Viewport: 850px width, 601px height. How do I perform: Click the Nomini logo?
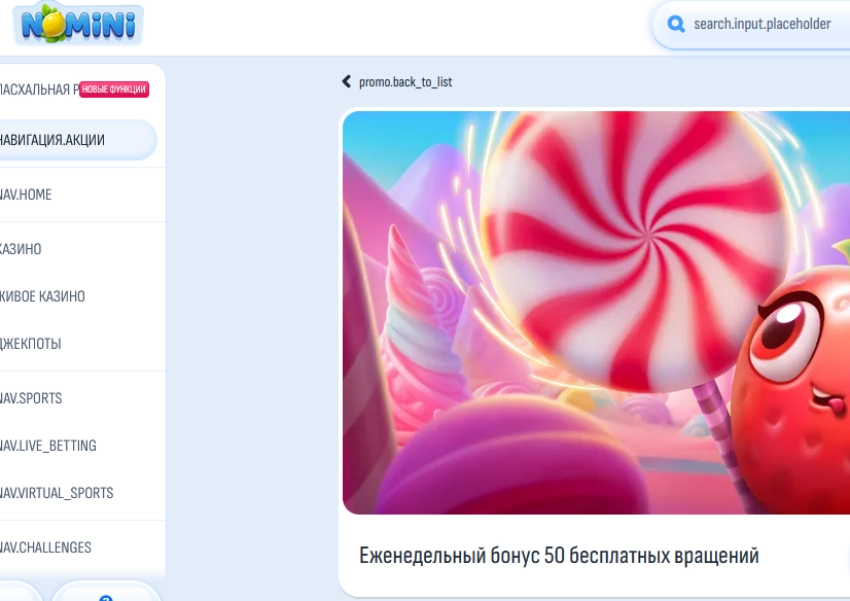click(x=78, y=24)
